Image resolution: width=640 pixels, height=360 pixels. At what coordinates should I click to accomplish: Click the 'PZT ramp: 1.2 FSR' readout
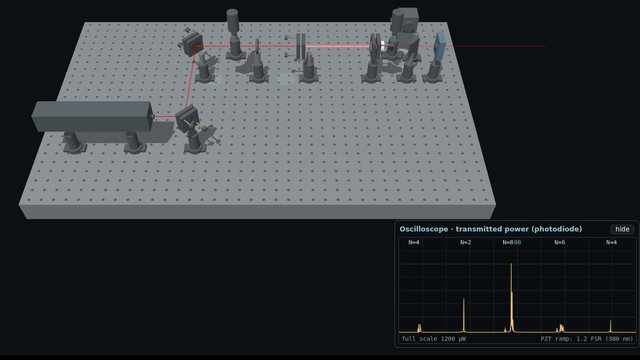point(587,339)
